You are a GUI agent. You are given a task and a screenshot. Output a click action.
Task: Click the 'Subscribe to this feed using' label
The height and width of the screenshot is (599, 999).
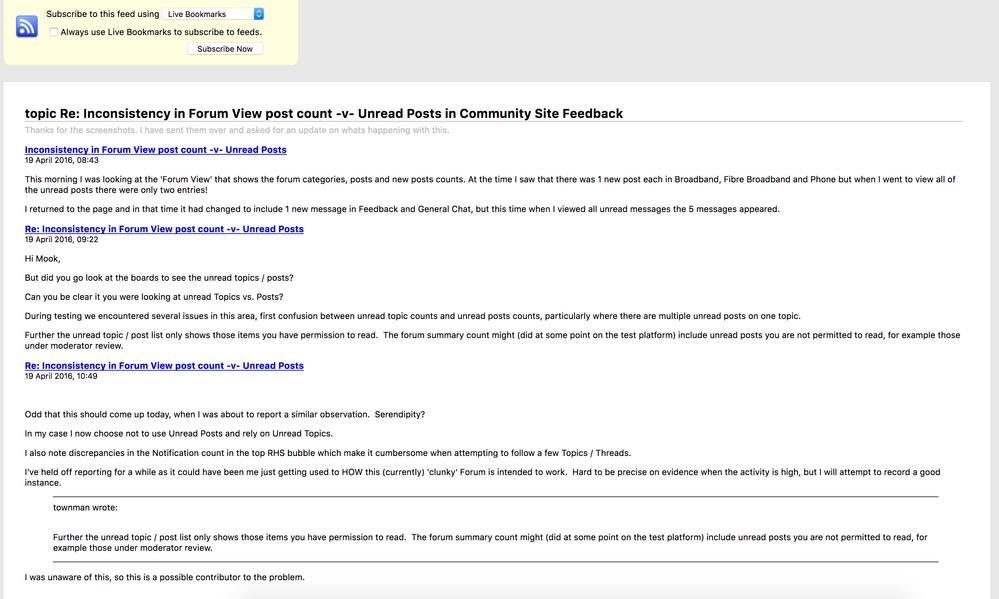[102, 14]
